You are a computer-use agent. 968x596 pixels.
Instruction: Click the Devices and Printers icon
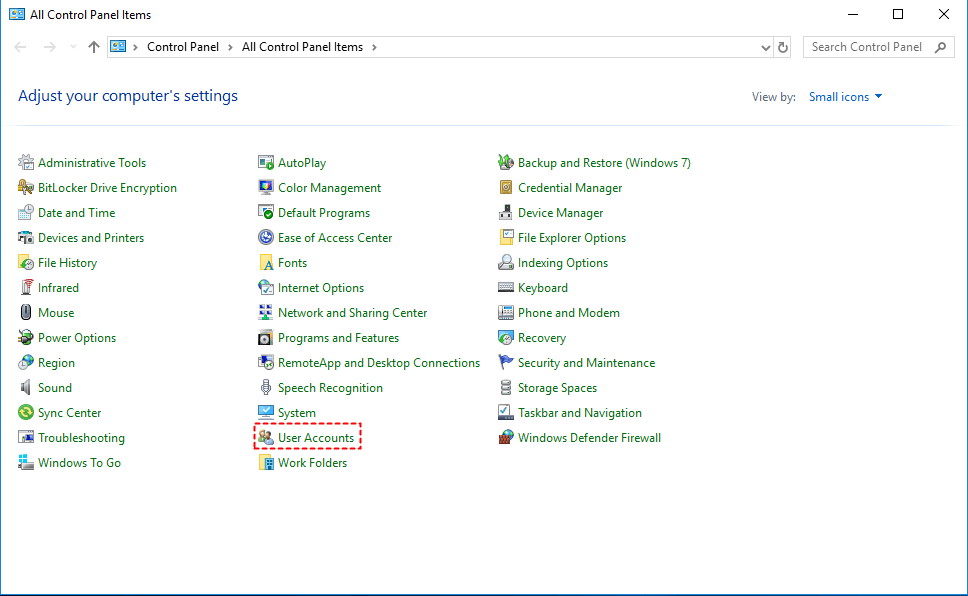(x=26, y=238)
